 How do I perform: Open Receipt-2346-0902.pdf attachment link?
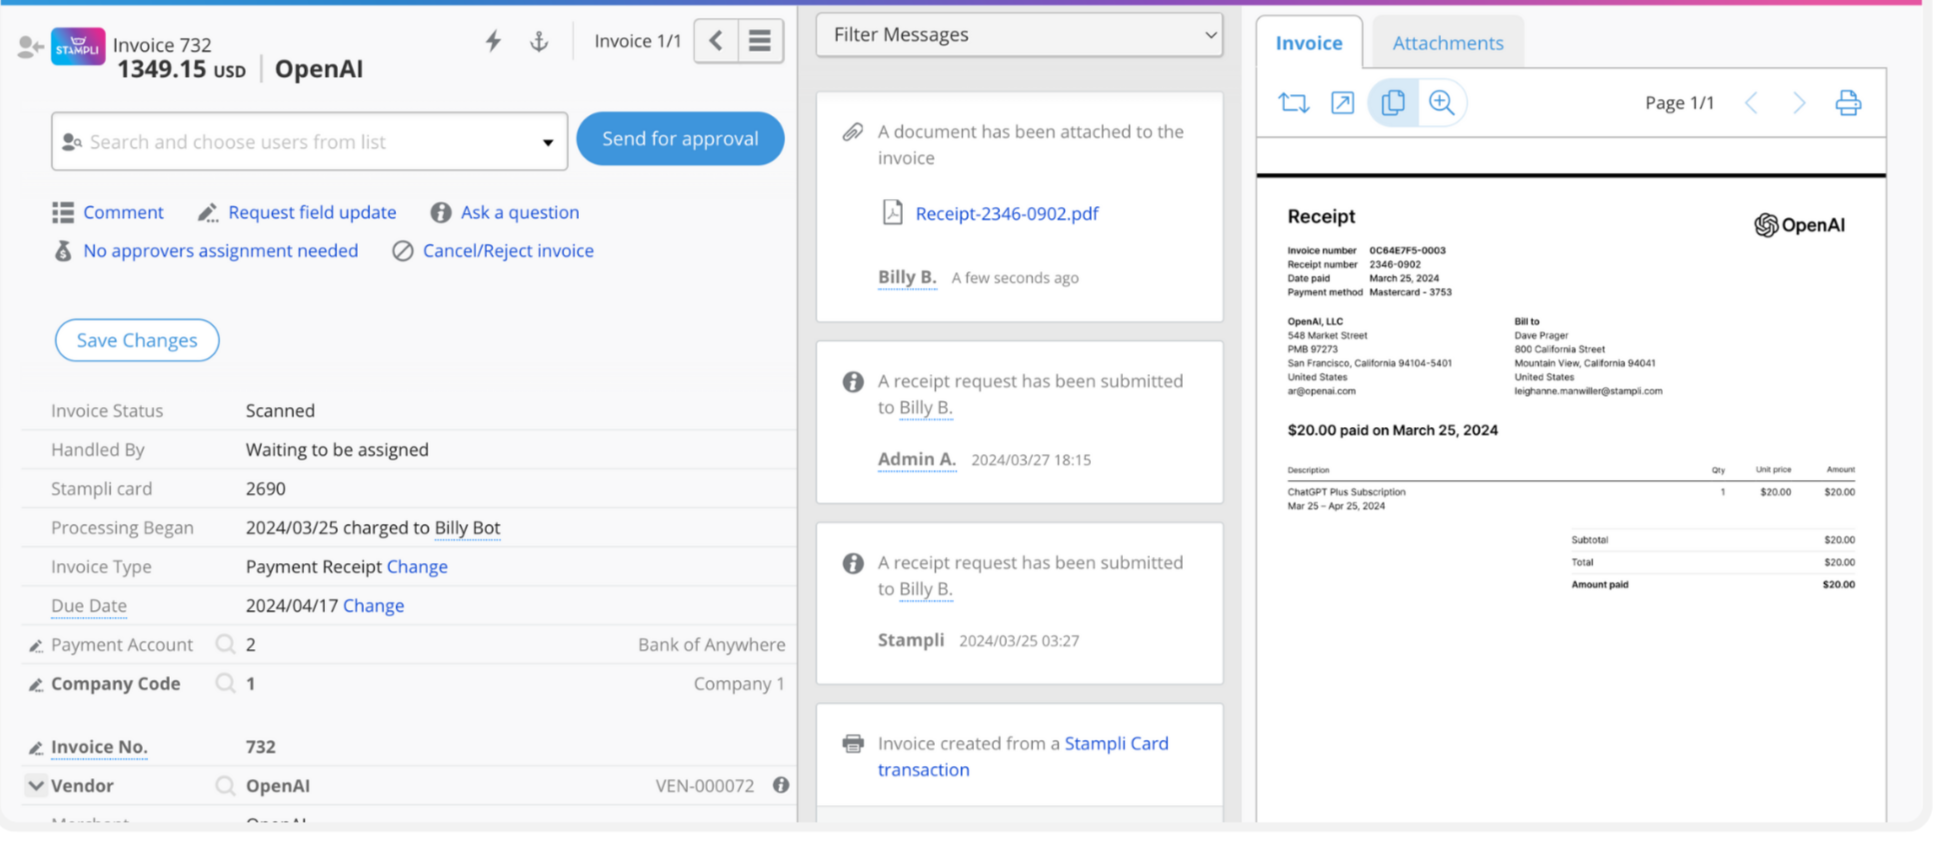1006,213
